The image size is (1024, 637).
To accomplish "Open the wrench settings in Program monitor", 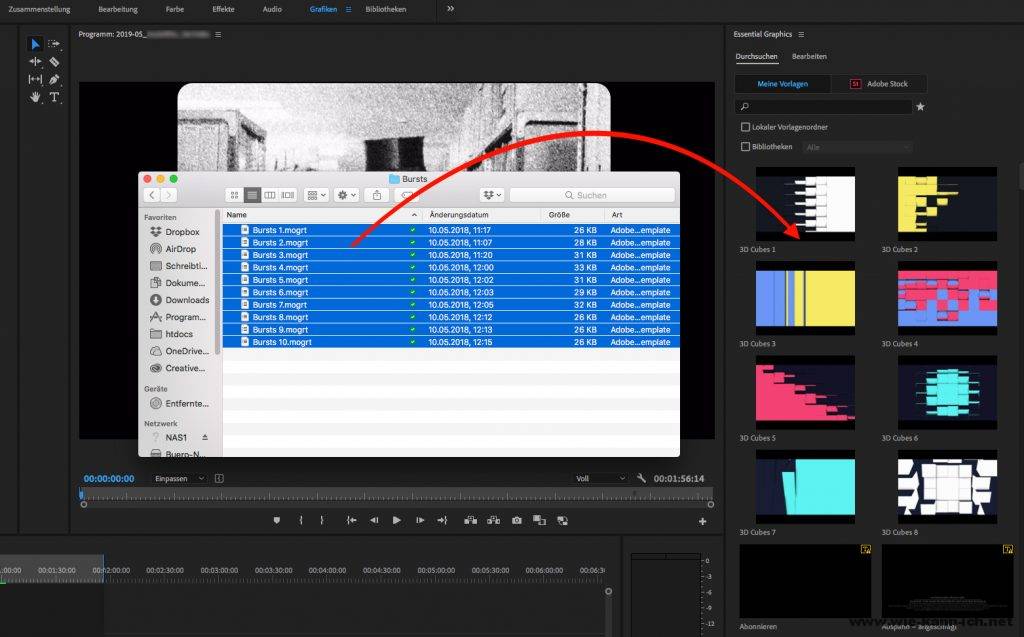I will [641, 479].
